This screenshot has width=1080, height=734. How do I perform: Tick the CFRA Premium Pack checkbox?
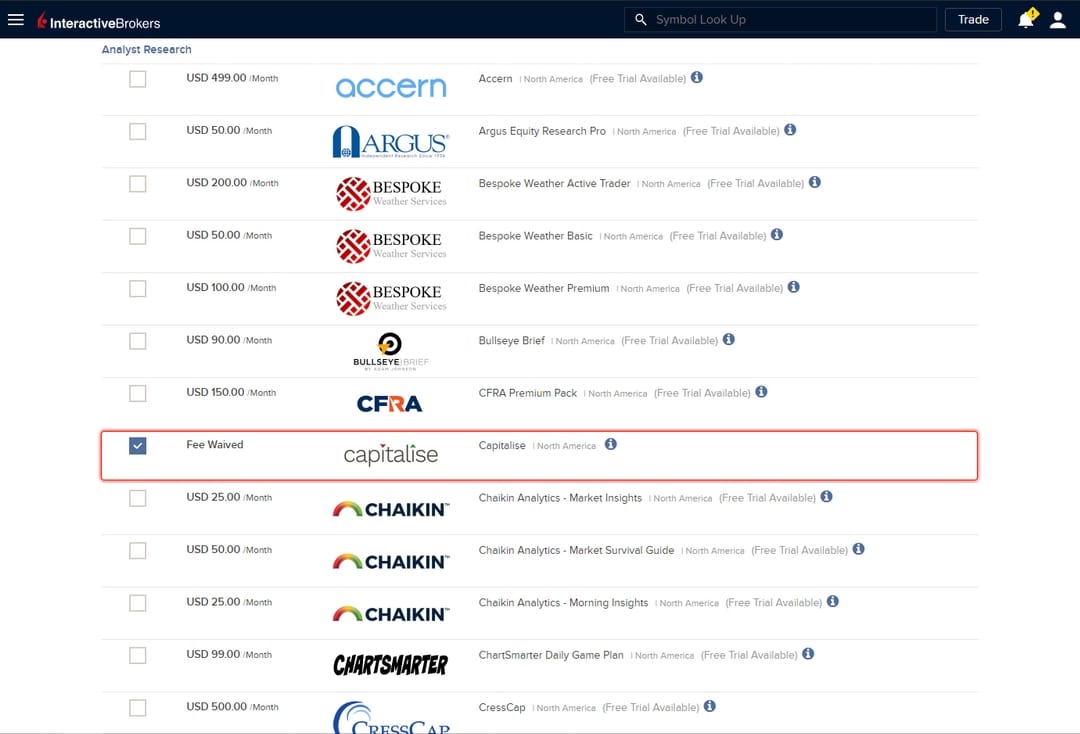tap(138, 393)
